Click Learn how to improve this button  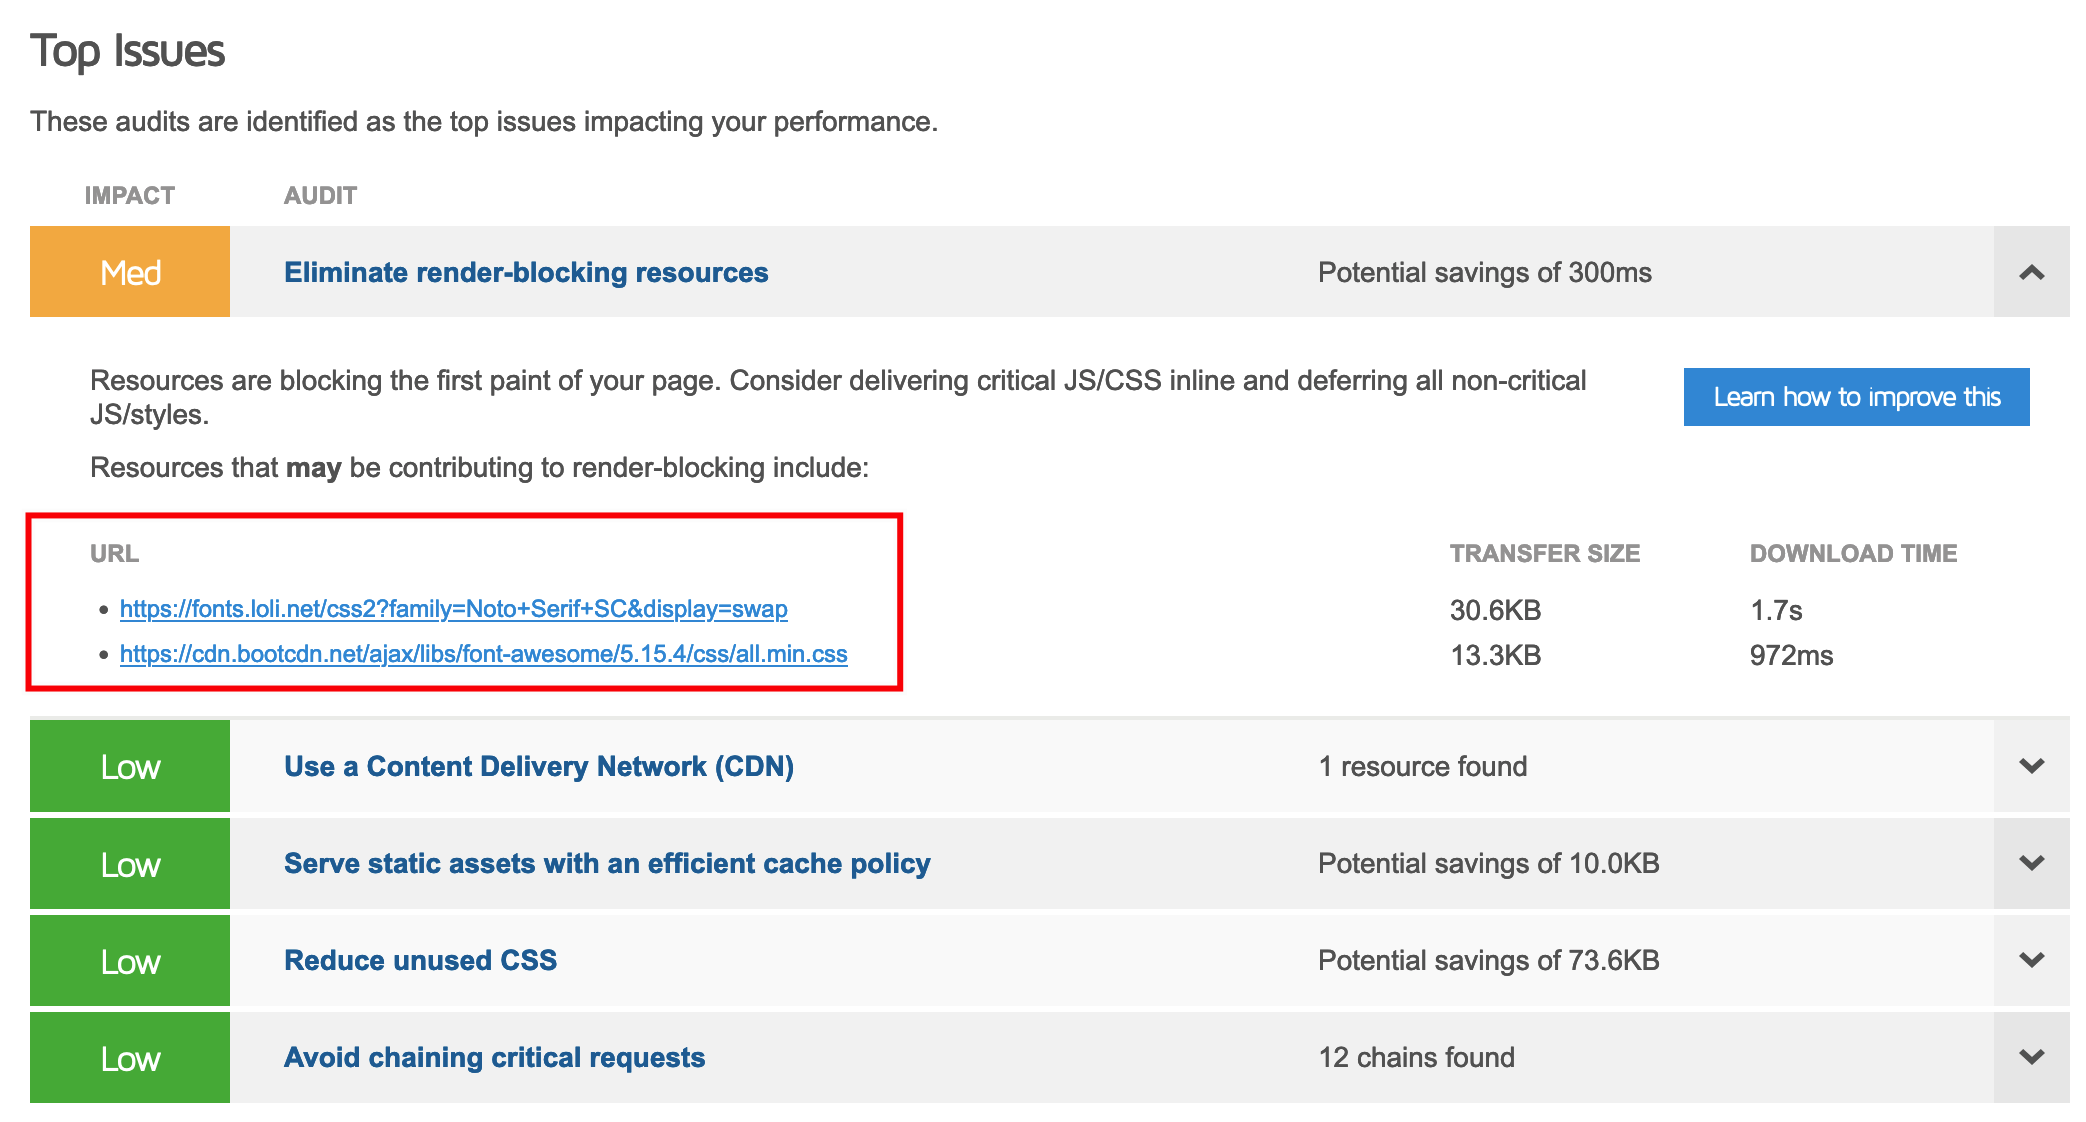1856,397
